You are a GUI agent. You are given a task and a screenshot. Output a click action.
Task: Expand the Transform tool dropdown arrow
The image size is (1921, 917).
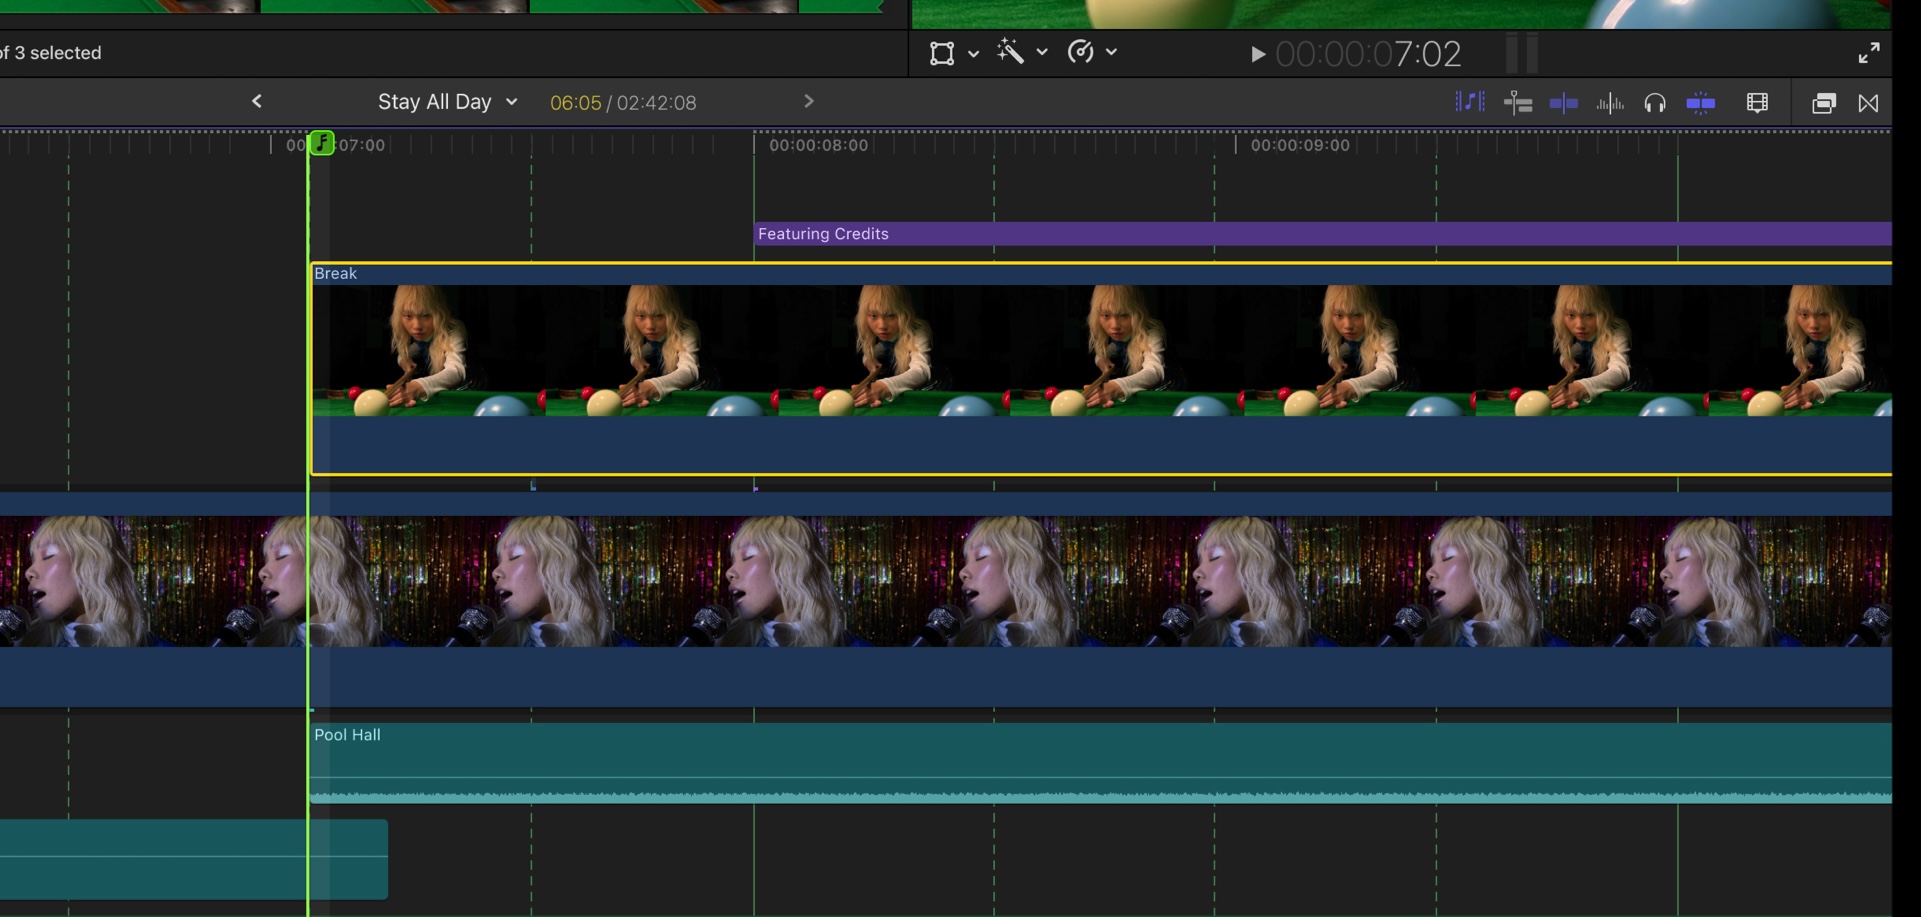pos(973,53)
